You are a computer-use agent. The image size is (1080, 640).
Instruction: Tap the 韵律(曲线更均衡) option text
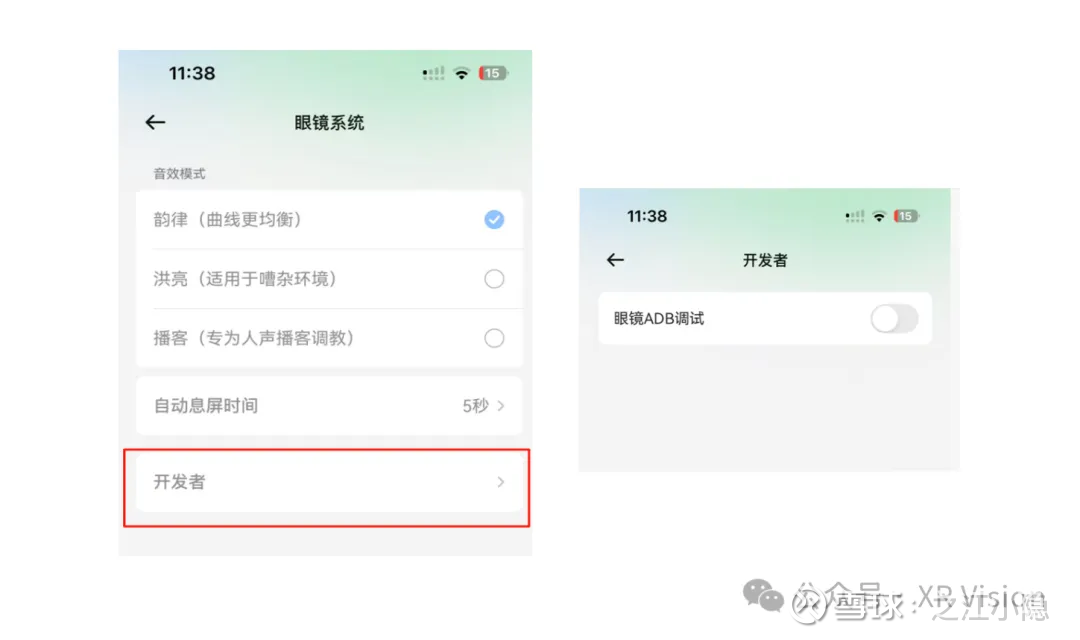tap(227, 220)
